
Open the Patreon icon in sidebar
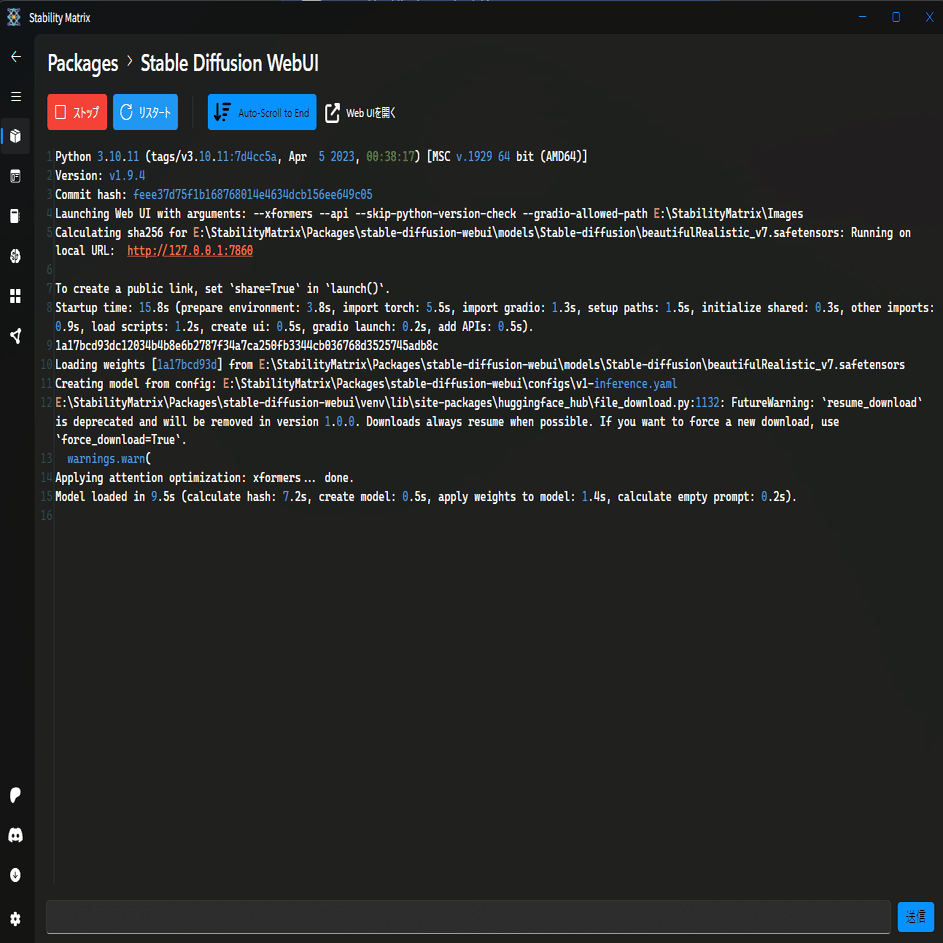pos(16,795)
